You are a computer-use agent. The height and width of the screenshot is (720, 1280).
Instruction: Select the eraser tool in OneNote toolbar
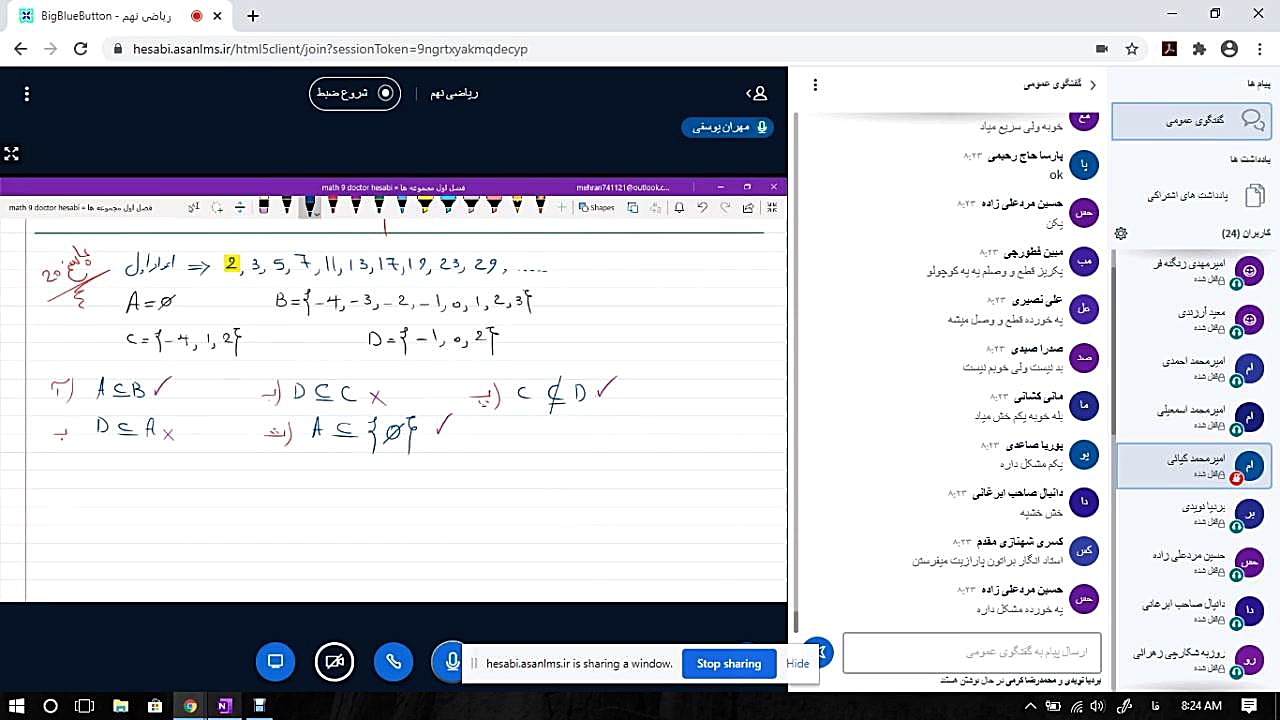click(263, 206)
